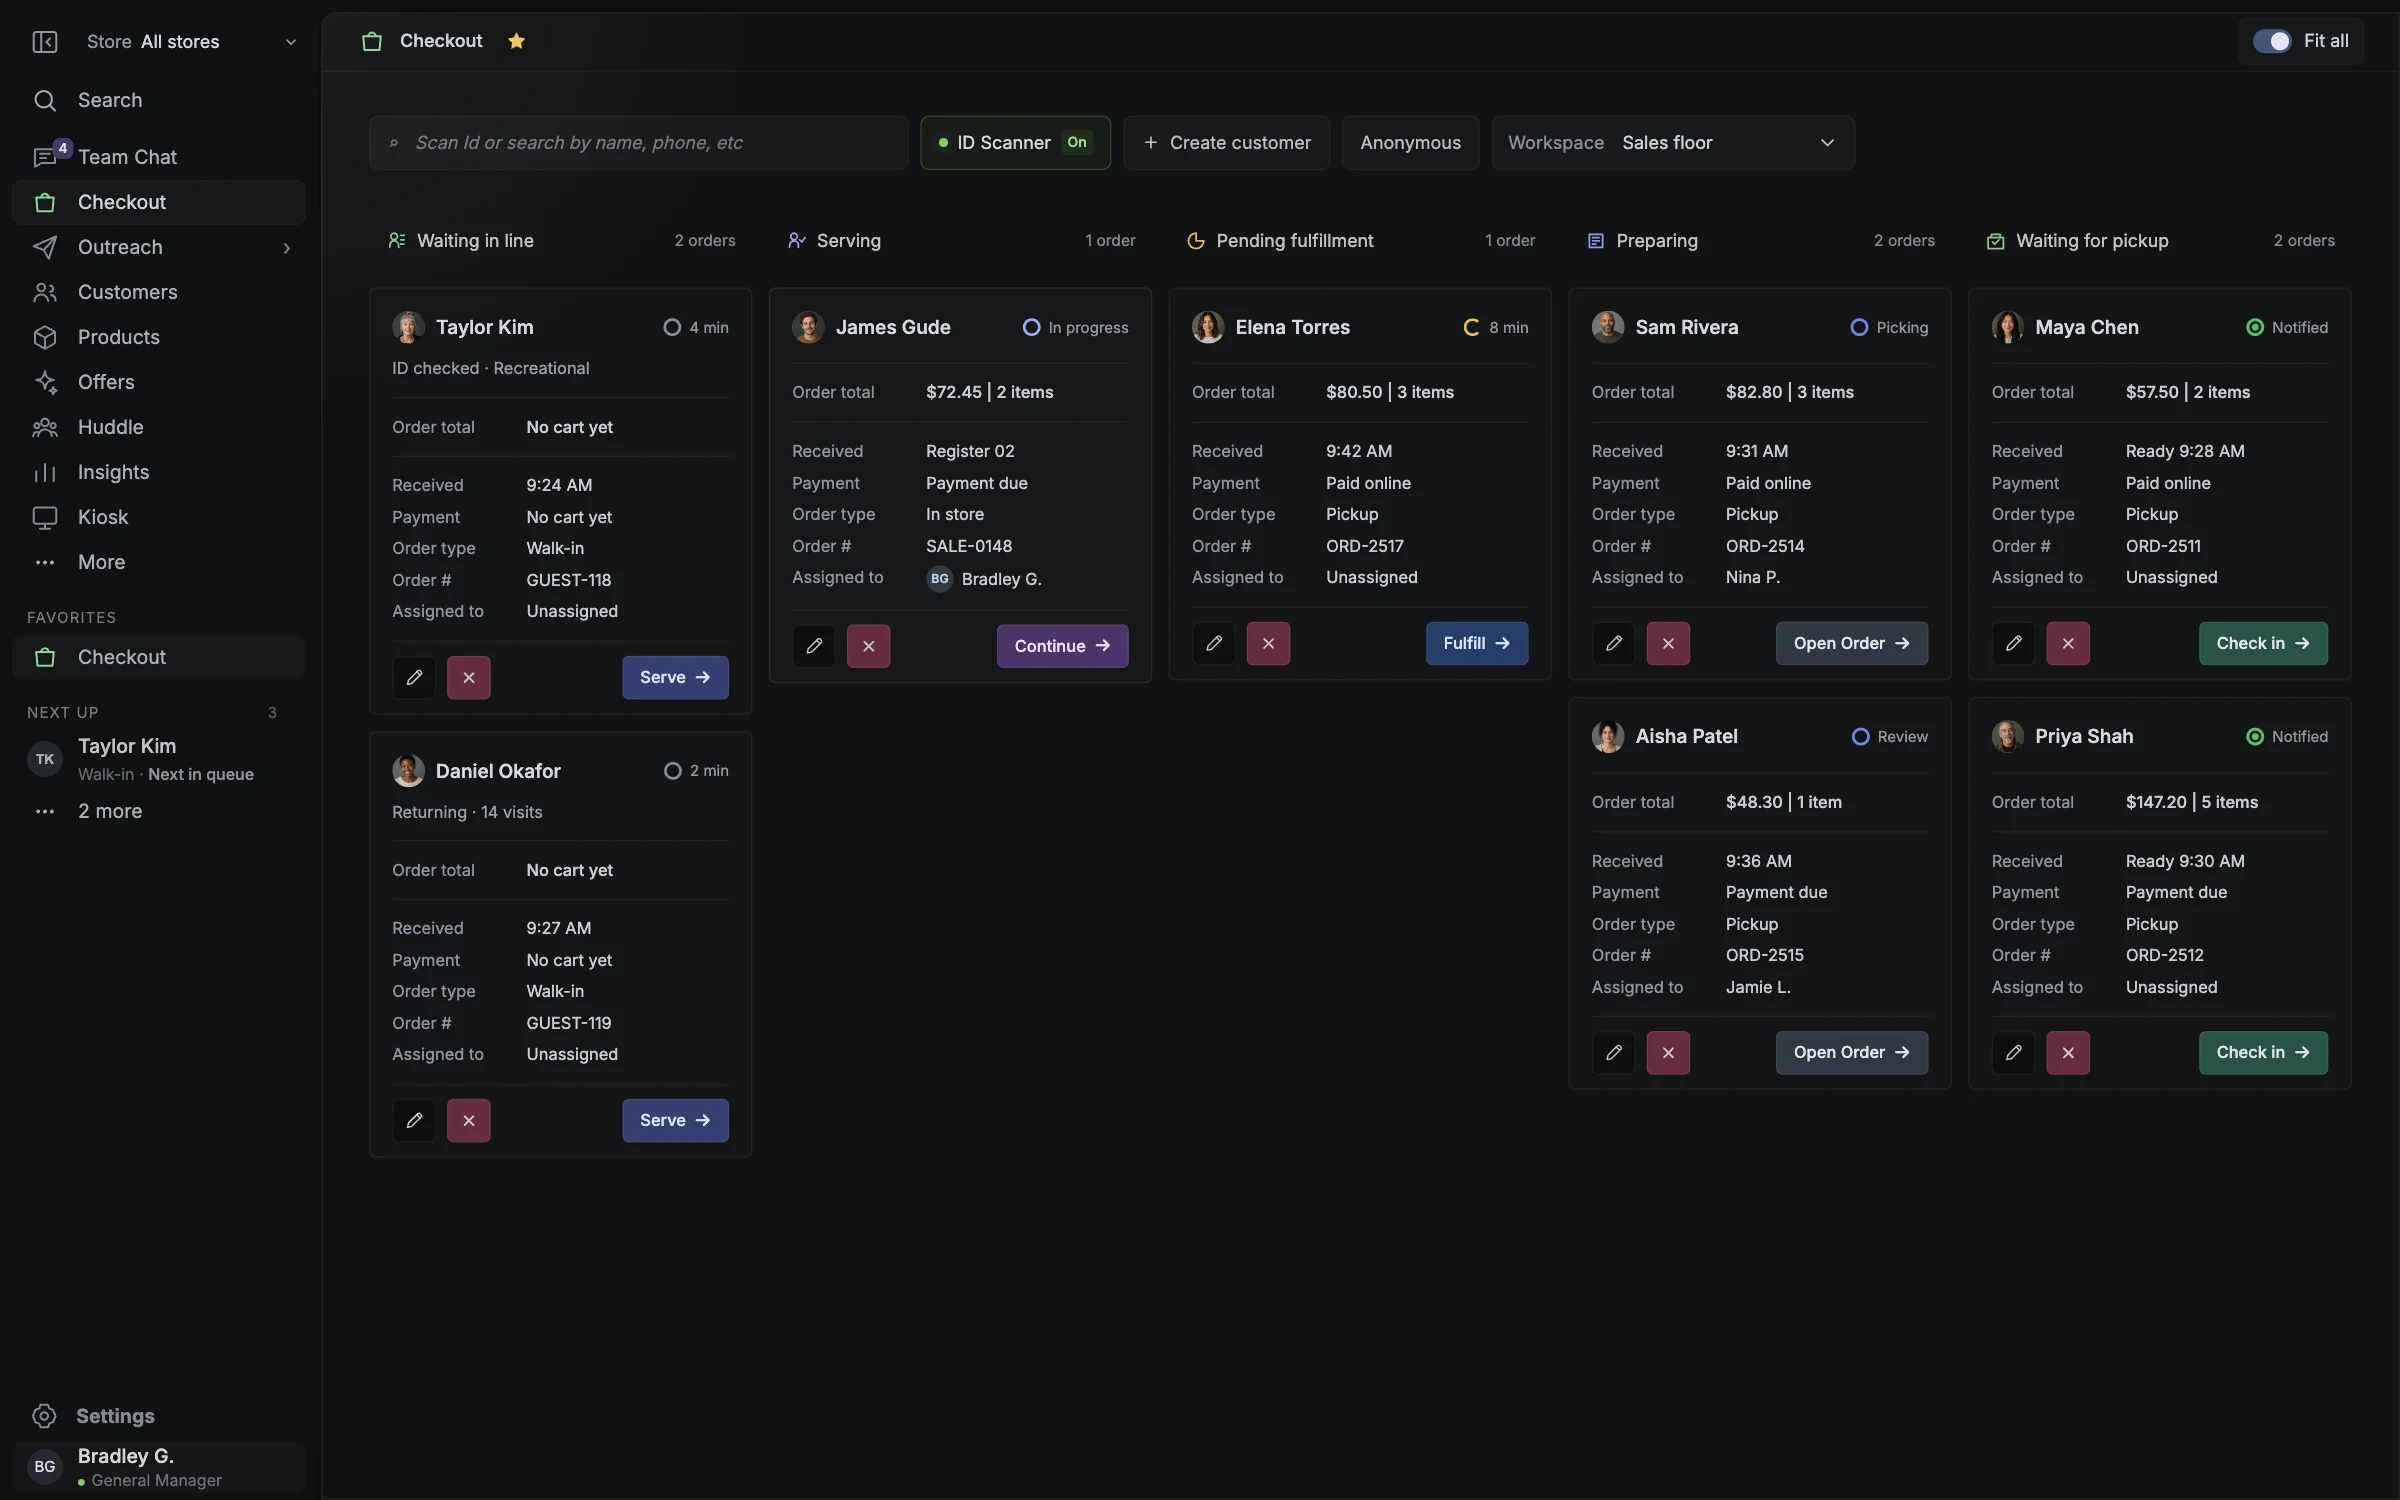Select Taylor Kim in Next Up list

click(x=158, y=759)
